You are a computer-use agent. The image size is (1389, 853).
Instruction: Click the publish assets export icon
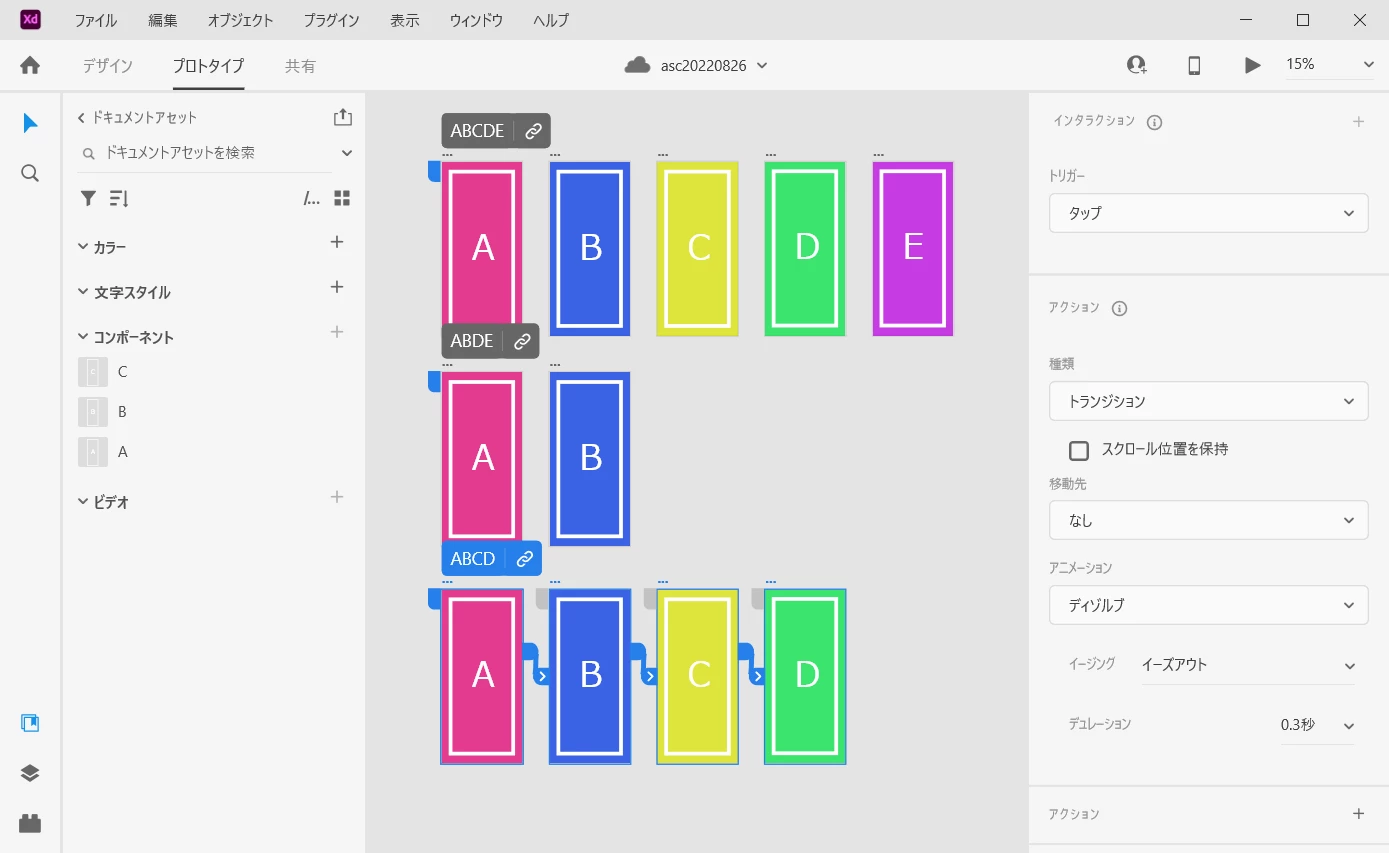click(343, 117)
